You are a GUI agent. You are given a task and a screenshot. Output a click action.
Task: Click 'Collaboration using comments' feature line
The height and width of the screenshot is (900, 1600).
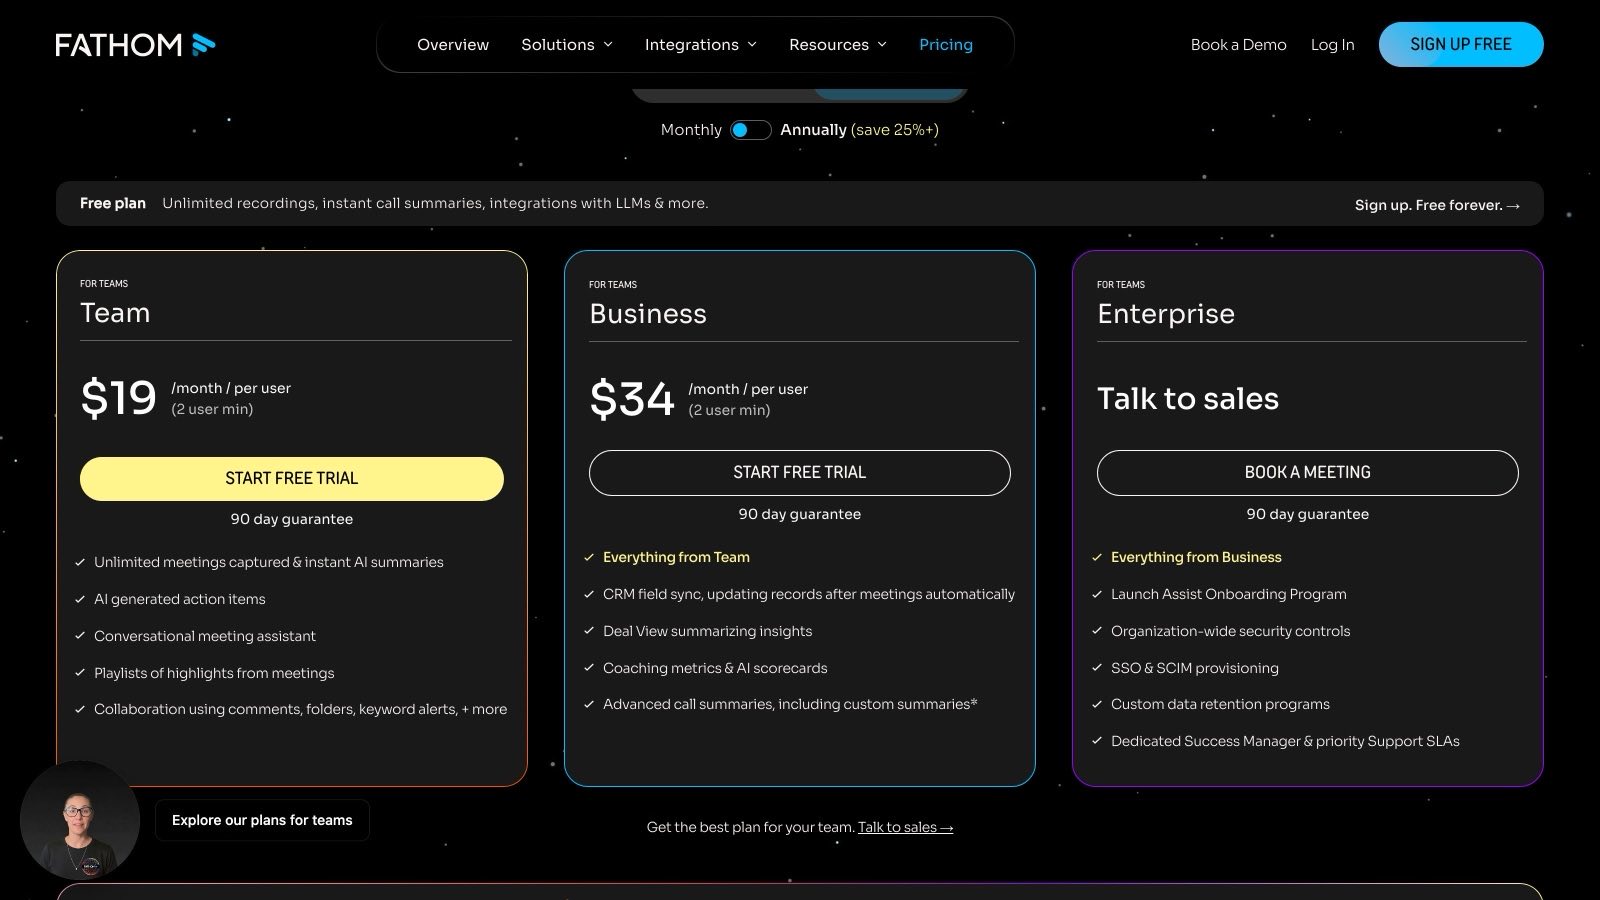[300, 709]
